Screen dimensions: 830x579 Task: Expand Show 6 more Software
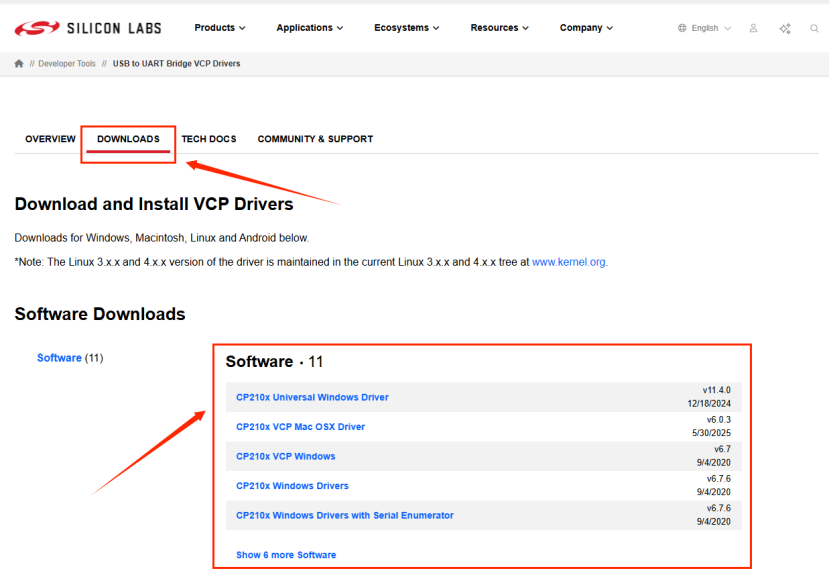286,555
